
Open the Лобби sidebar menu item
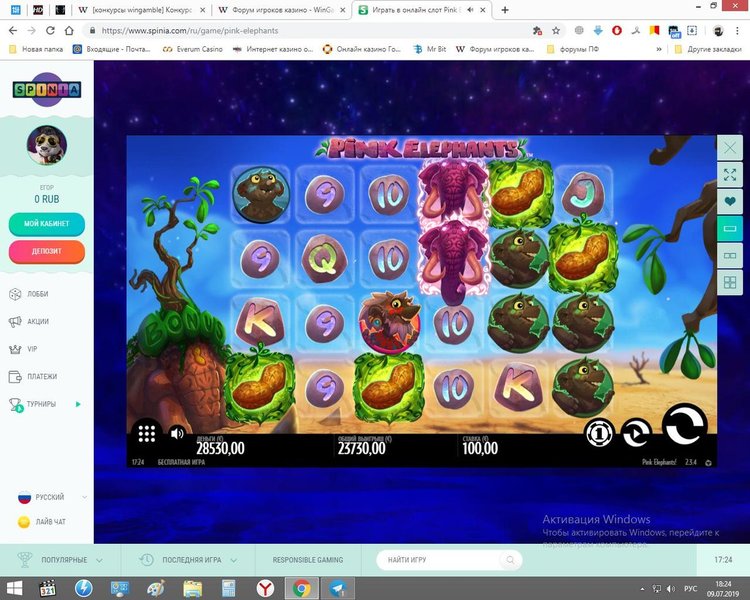tap(37, 295)
